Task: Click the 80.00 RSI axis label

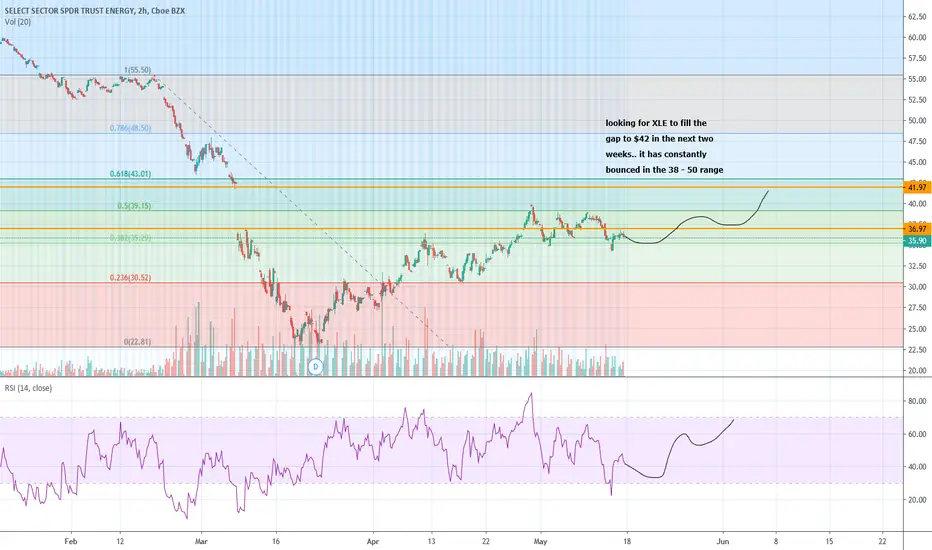Action: point(917,401)
